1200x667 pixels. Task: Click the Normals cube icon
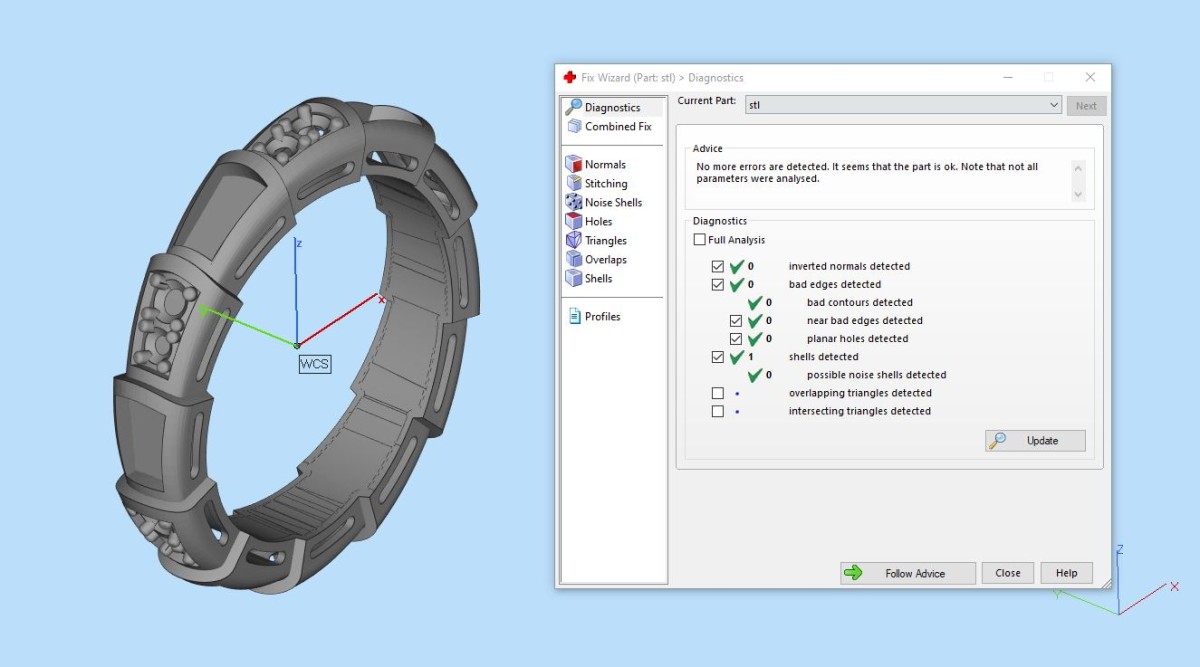(x=574, y=164)
